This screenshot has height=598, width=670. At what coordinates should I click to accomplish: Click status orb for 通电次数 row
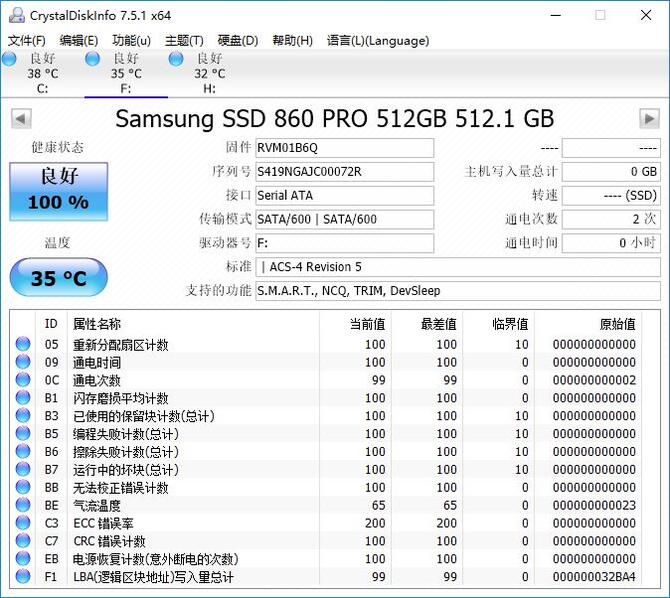click(x=23, y=381)
